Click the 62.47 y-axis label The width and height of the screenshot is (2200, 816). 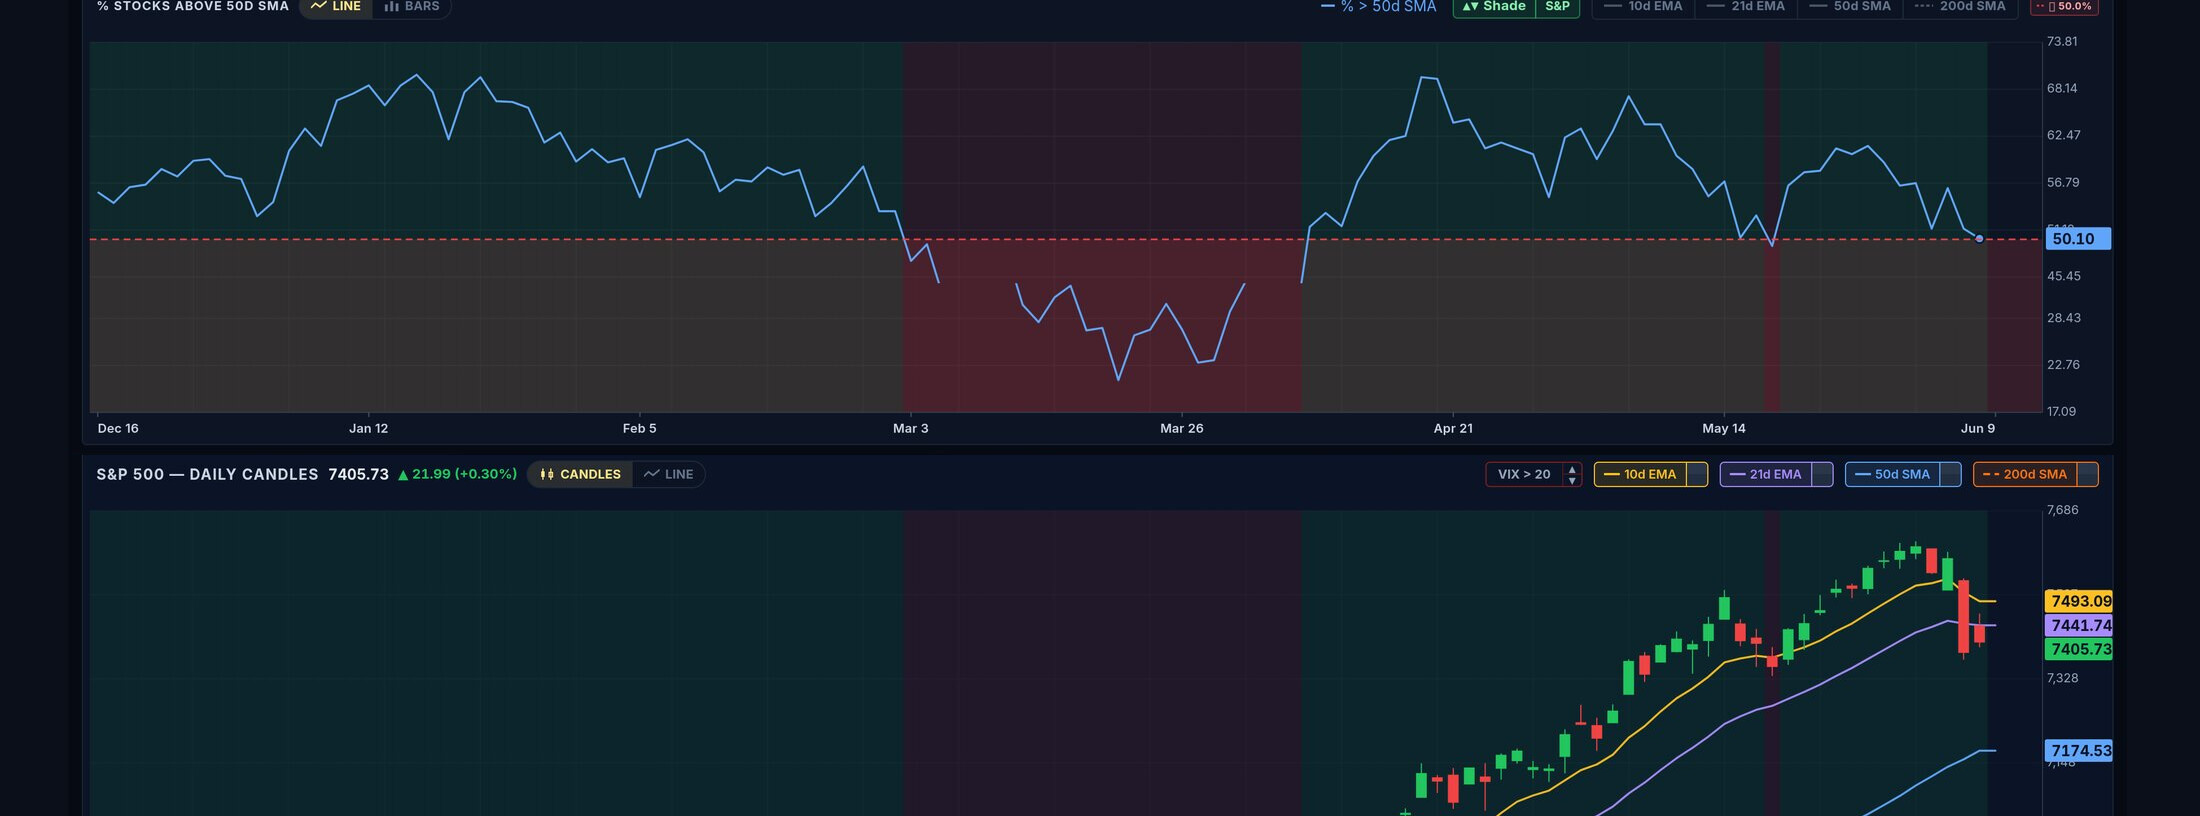(x=2064, y=135)
